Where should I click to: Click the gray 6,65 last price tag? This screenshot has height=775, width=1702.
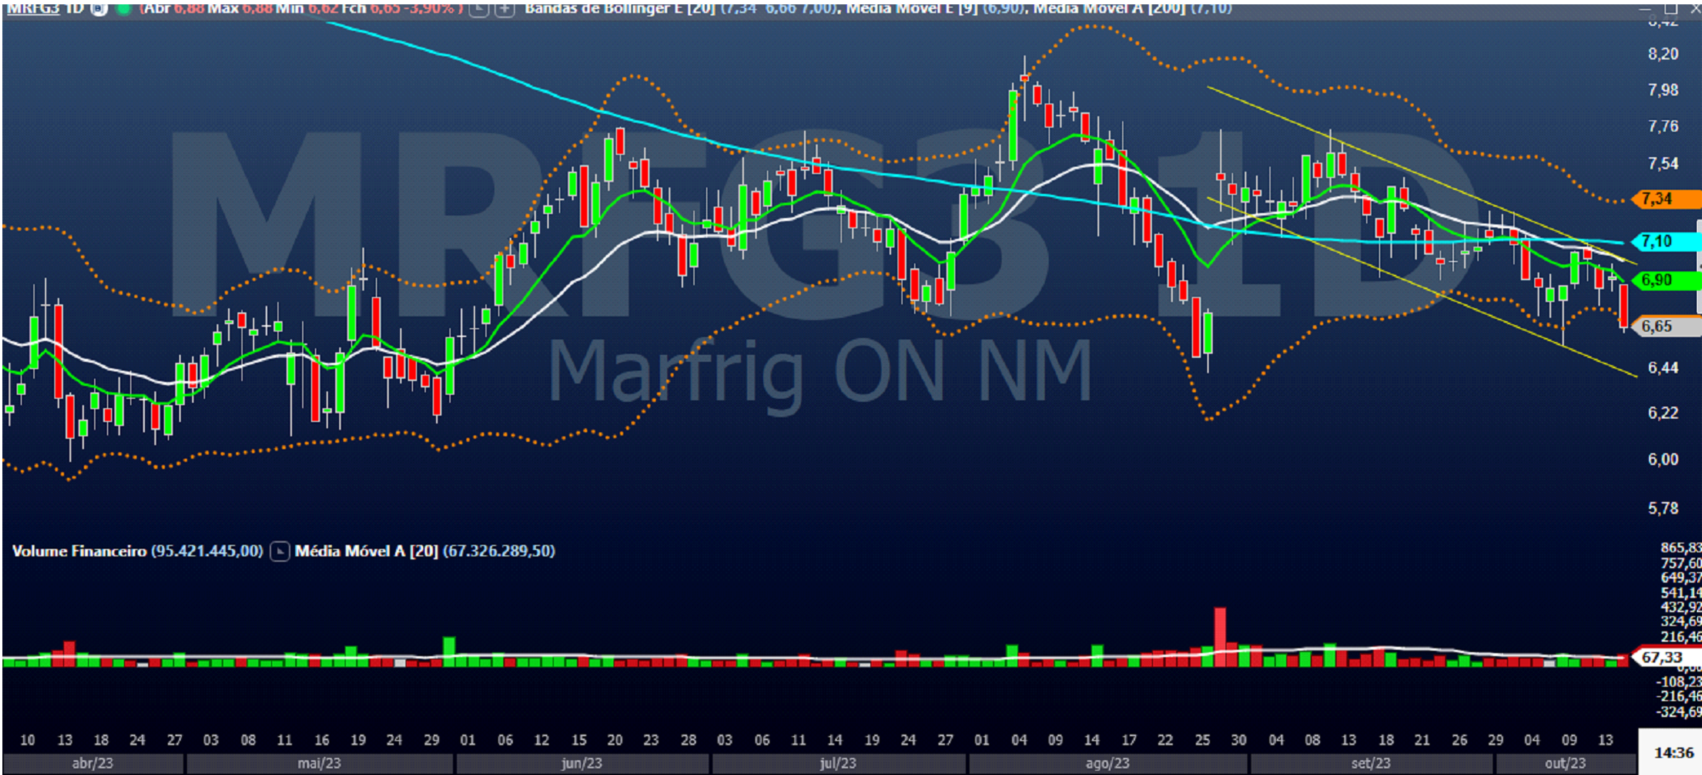(1663, 326)
